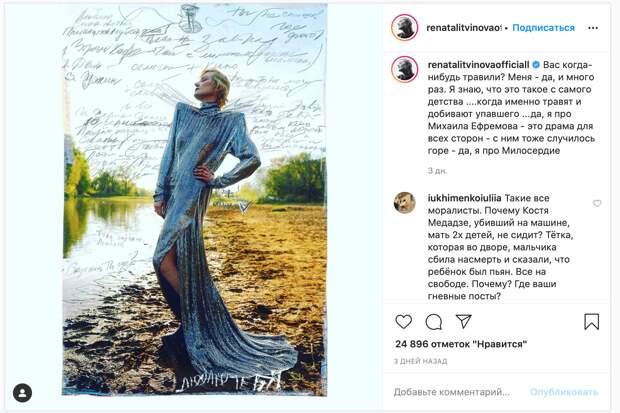View list of 24 896 likes
The width and height of the screenshot is (620, 413).
[x=461, y=344]
